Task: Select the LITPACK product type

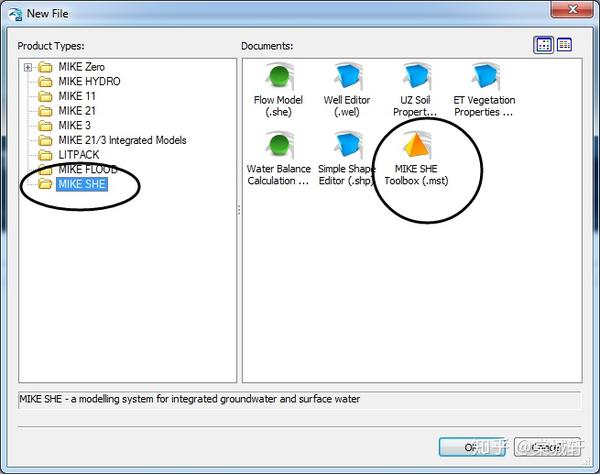Action: coord(79,155)
